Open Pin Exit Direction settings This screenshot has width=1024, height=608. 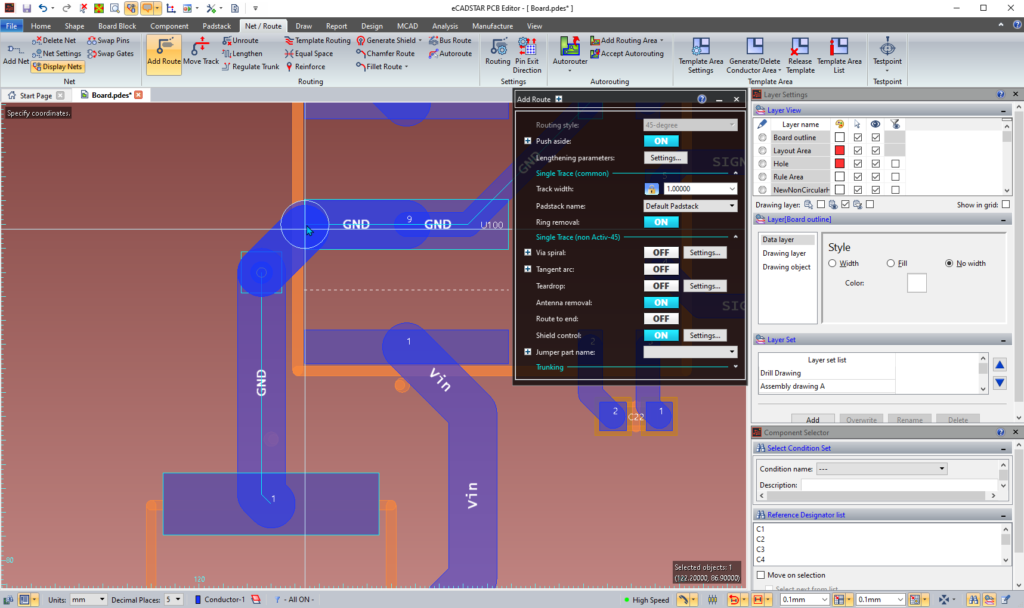pos(527,55)
